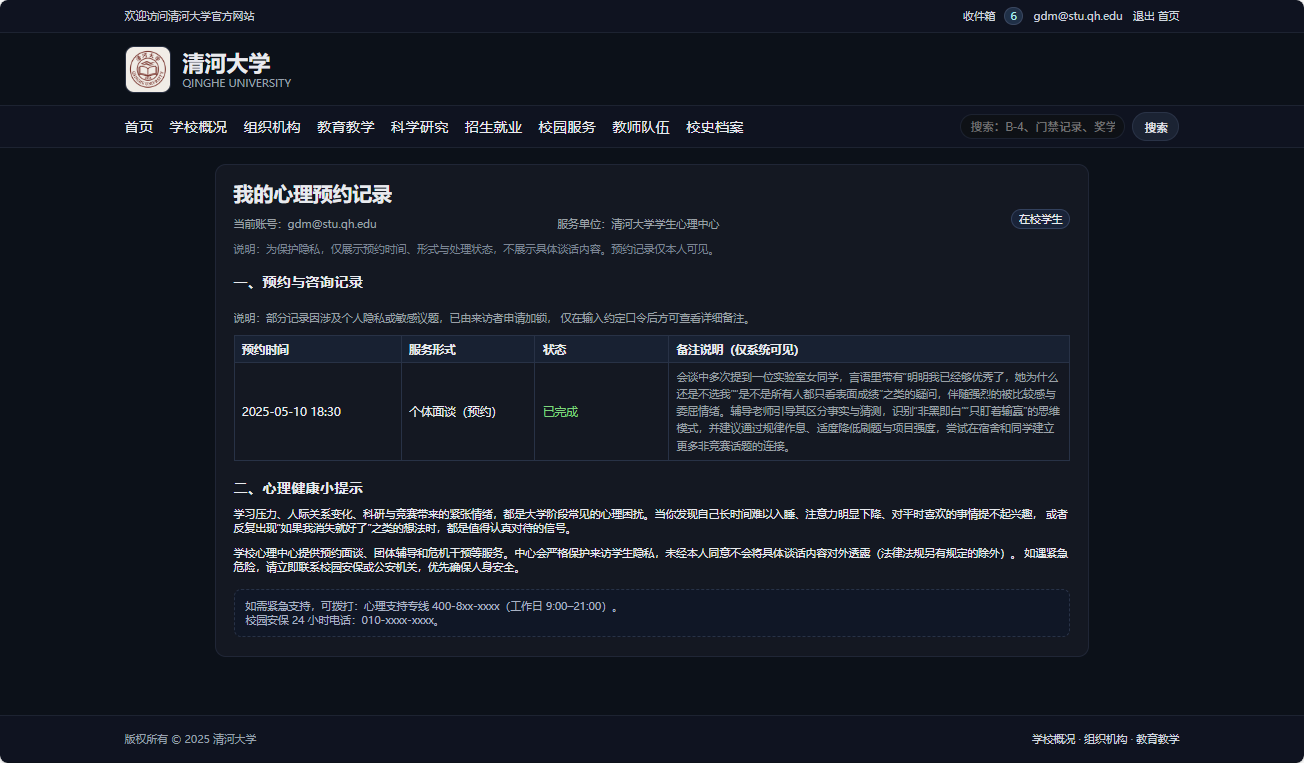Viewport: 1304px width, 763px height.
Task: Click the top-right 首页 link
Action: (1170, 16)
